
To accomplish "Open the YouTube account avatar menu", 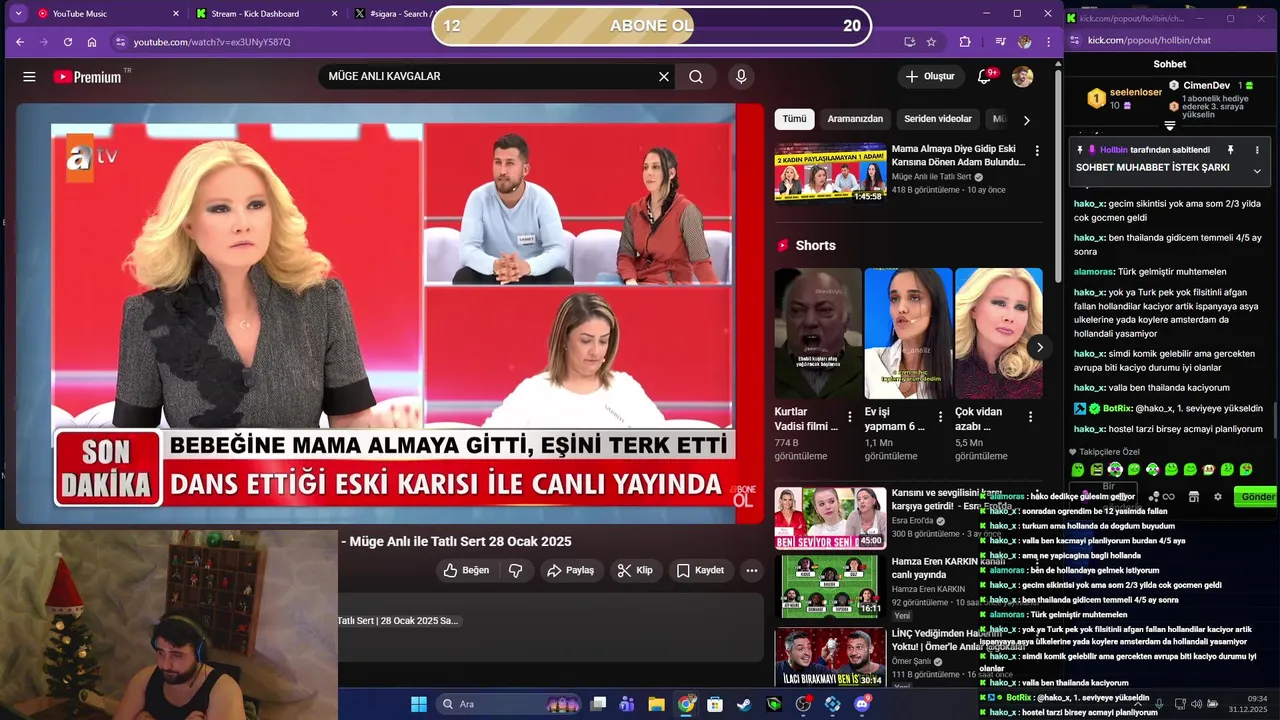I will click(x=1022, y=77).
